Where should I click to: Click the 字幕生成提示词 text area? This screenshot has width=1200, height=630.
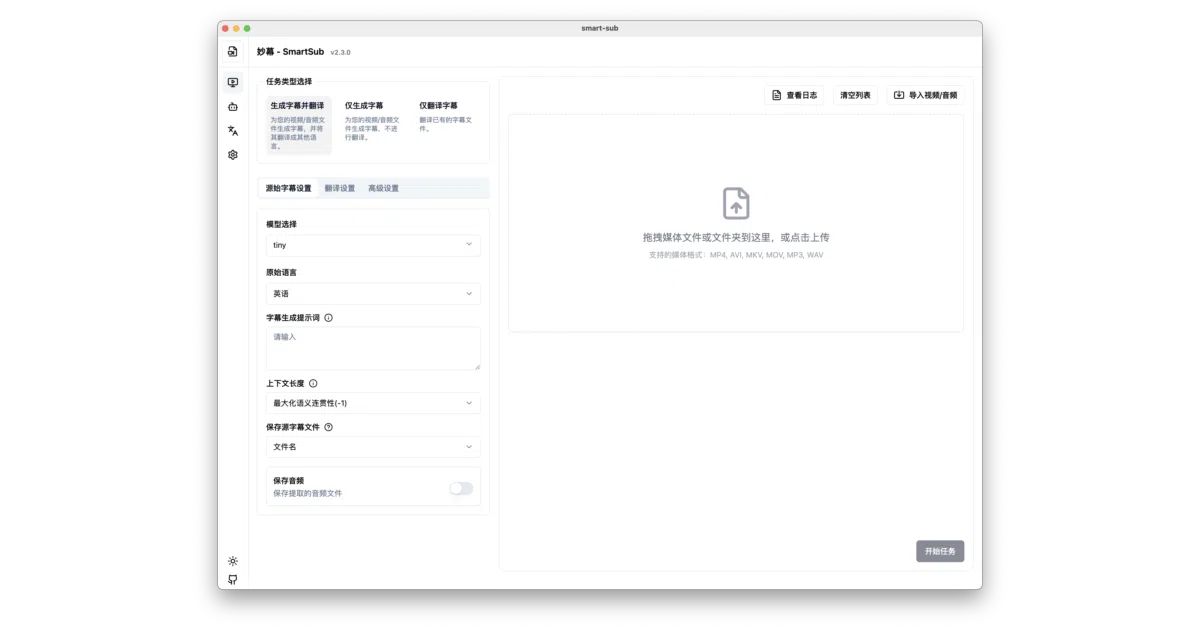coord(373,349)
